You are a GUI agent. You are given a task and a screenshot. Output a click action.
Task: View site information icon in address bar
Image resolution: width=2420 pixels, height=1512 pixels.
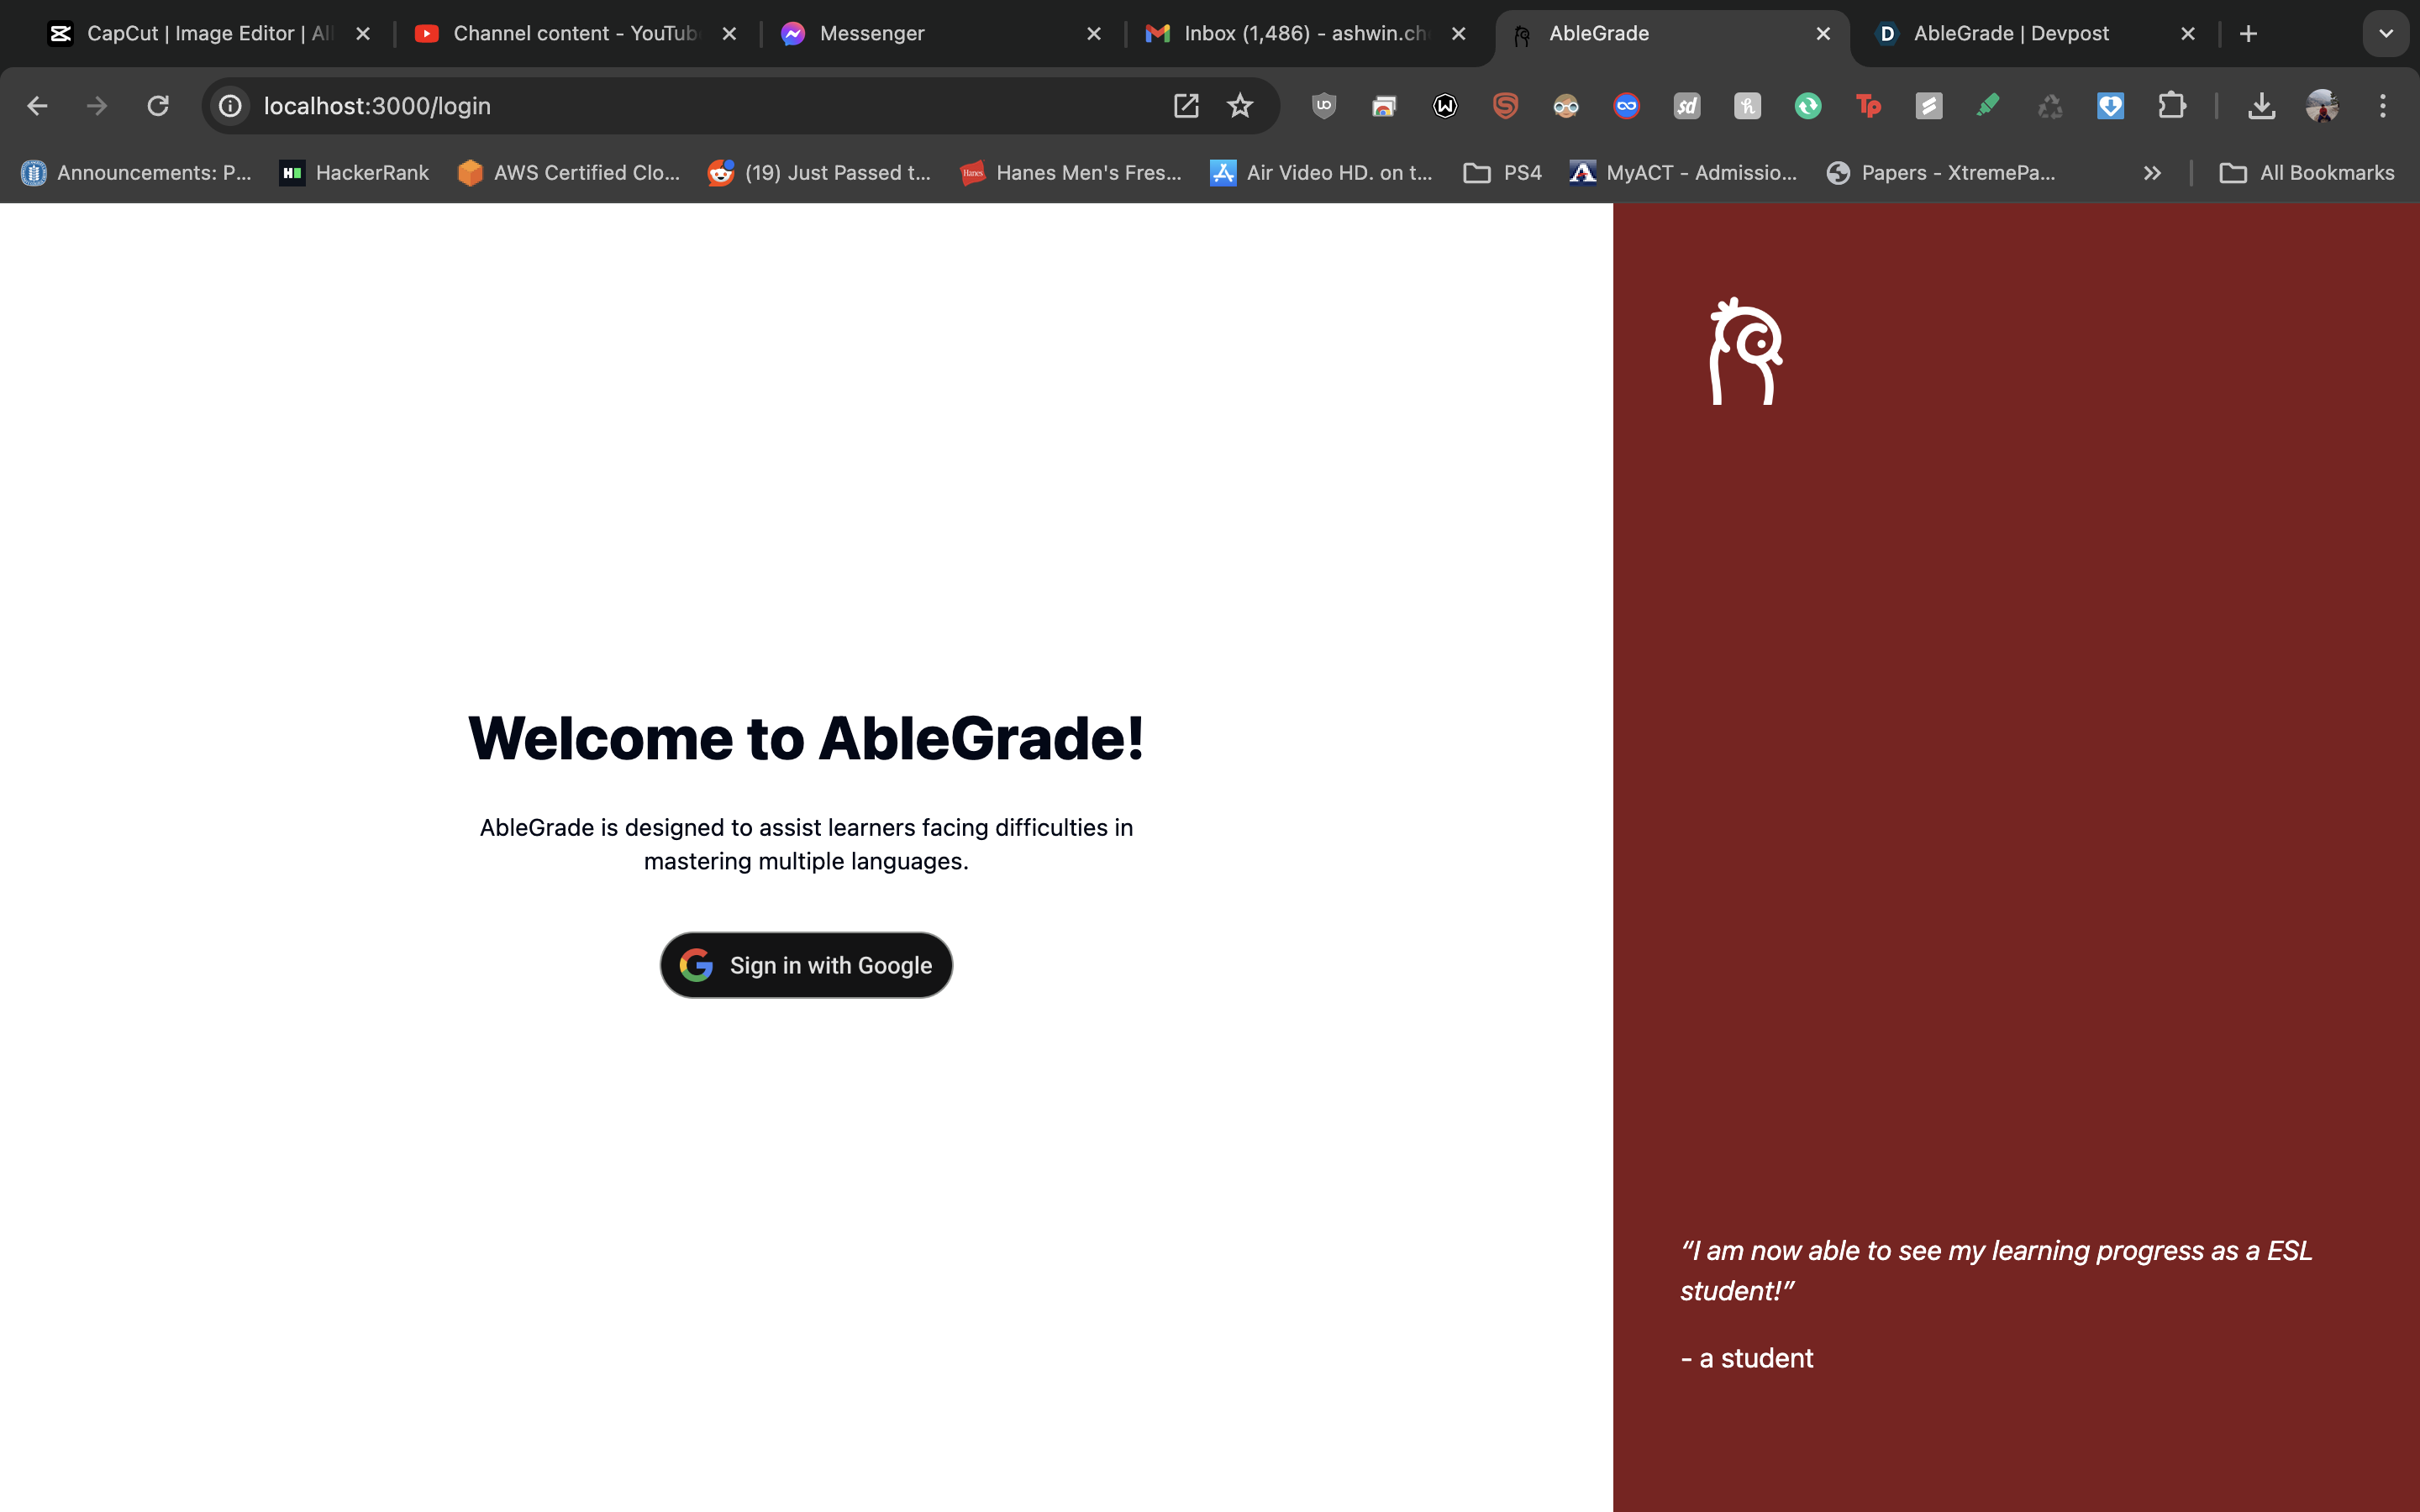pyautogui.click(x=231, y=106)
